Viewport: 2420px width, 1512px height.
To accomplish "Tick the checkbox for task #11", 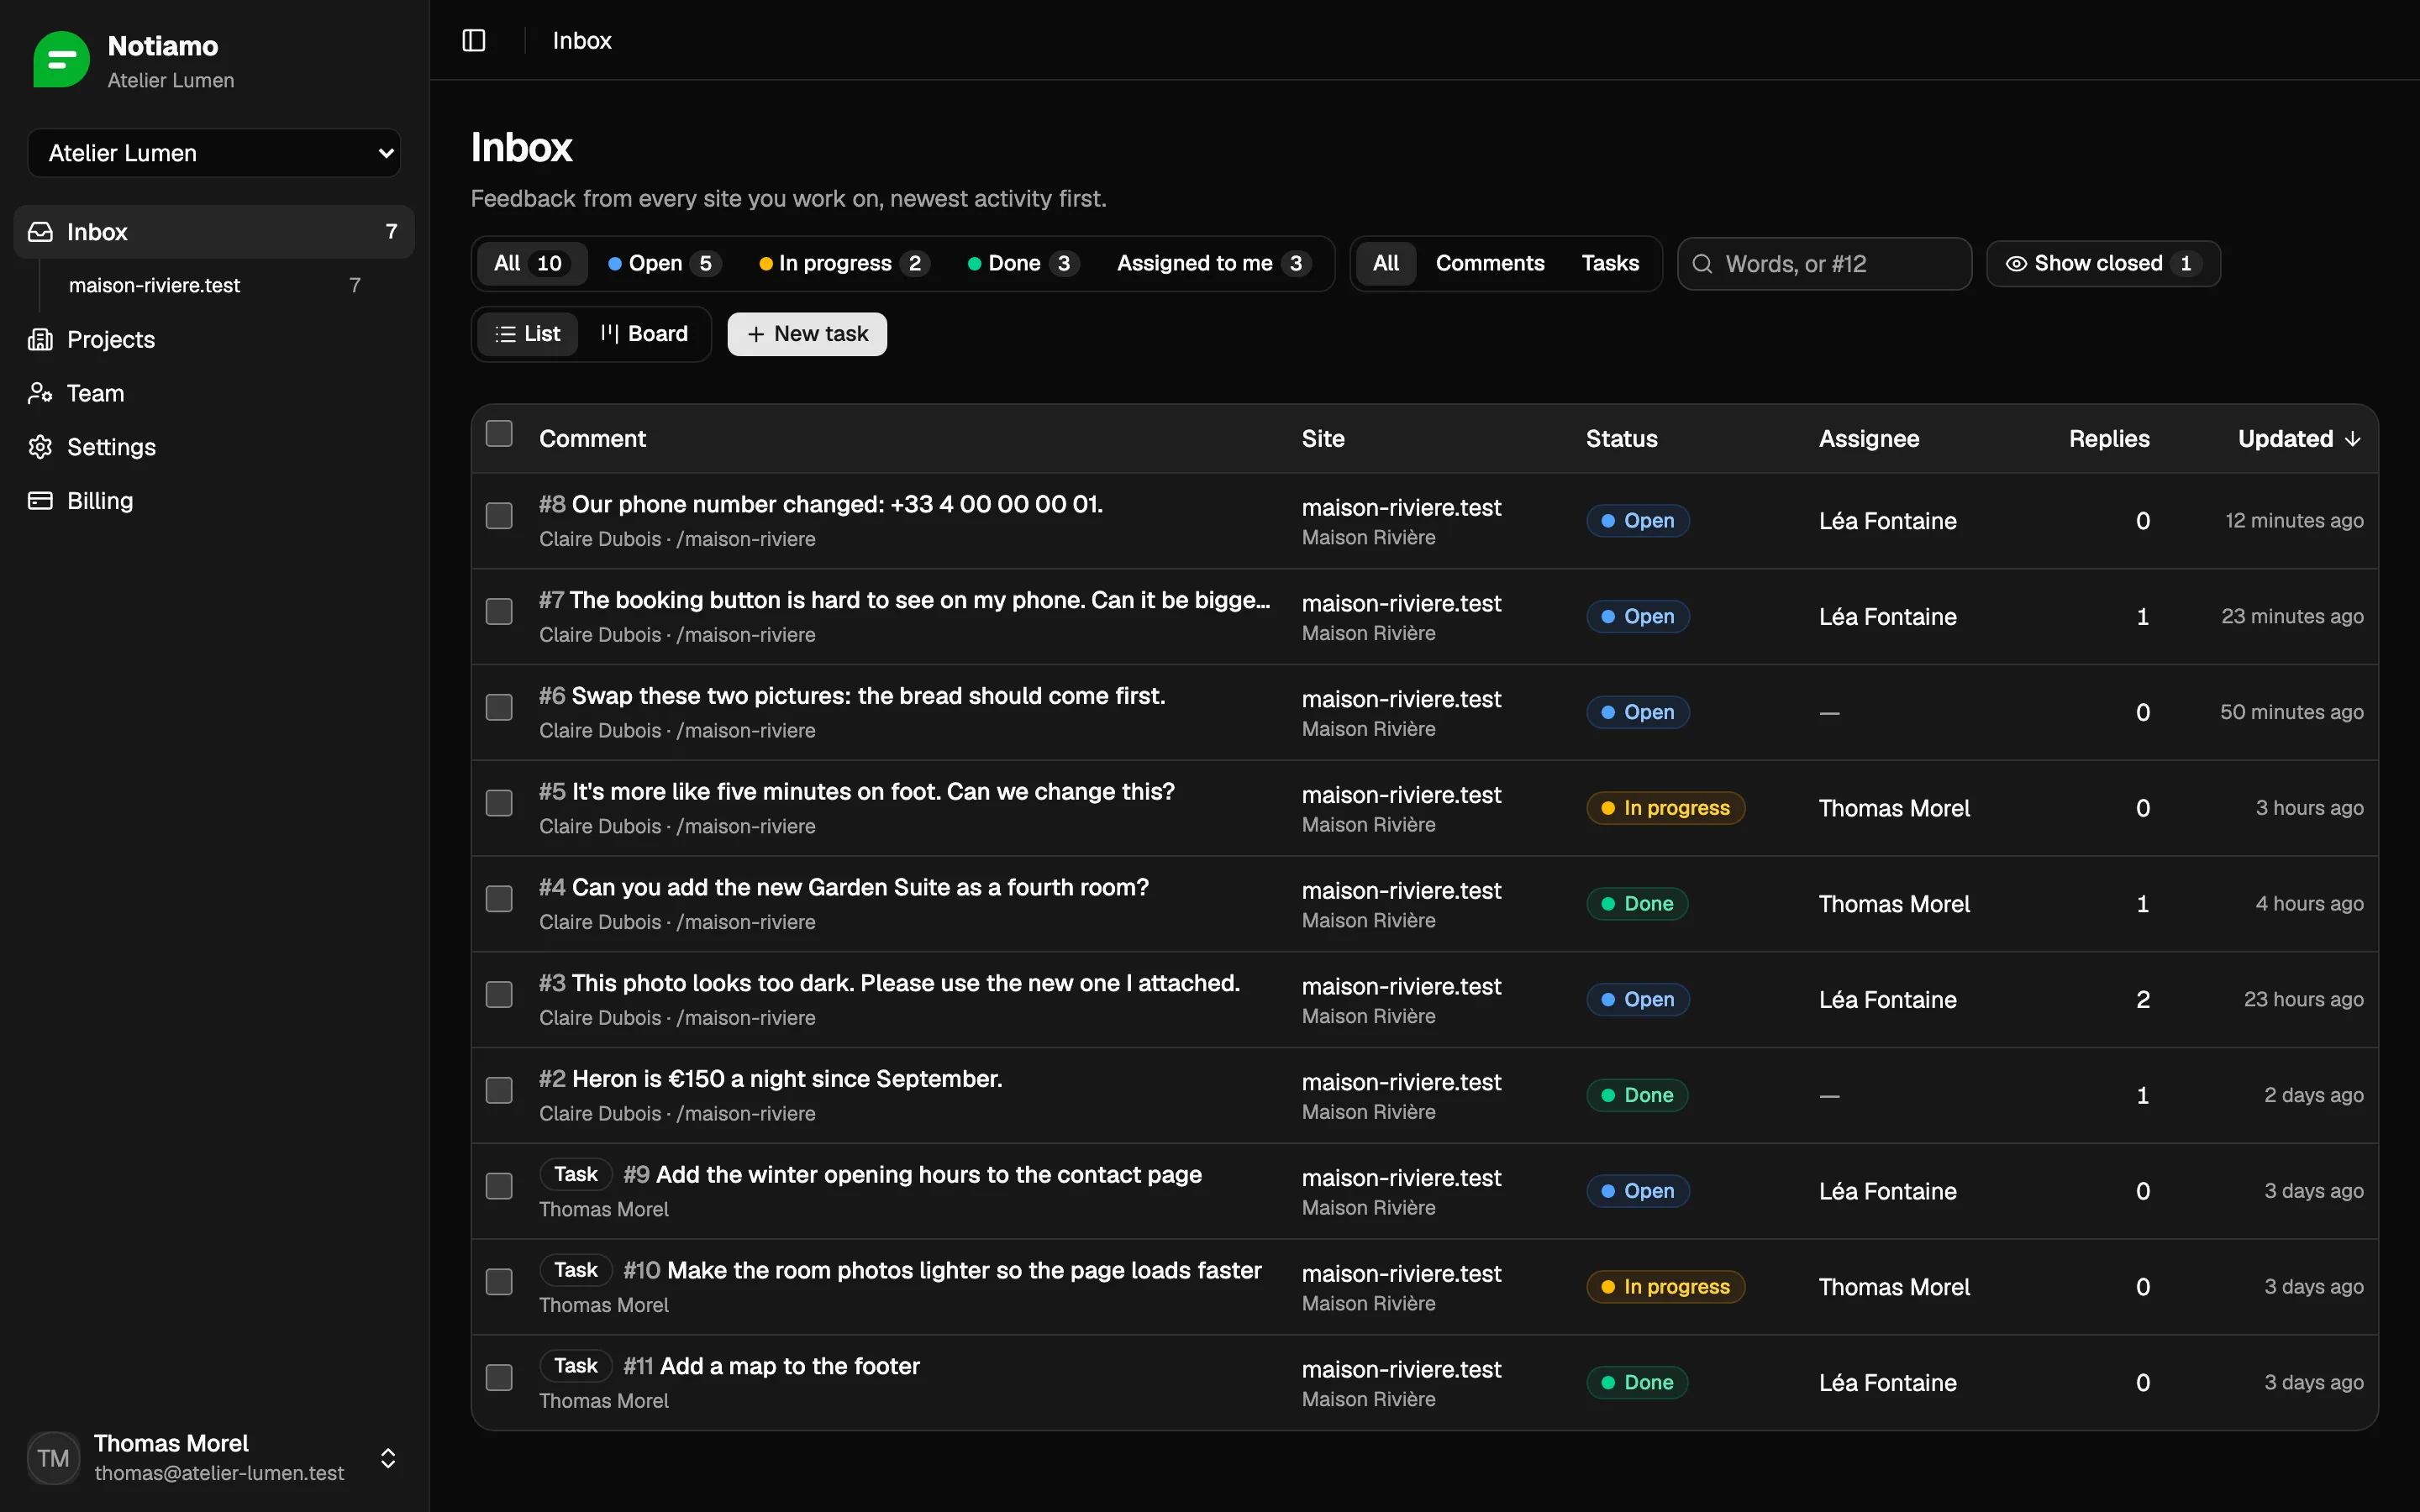I will tap(499, 1378).
